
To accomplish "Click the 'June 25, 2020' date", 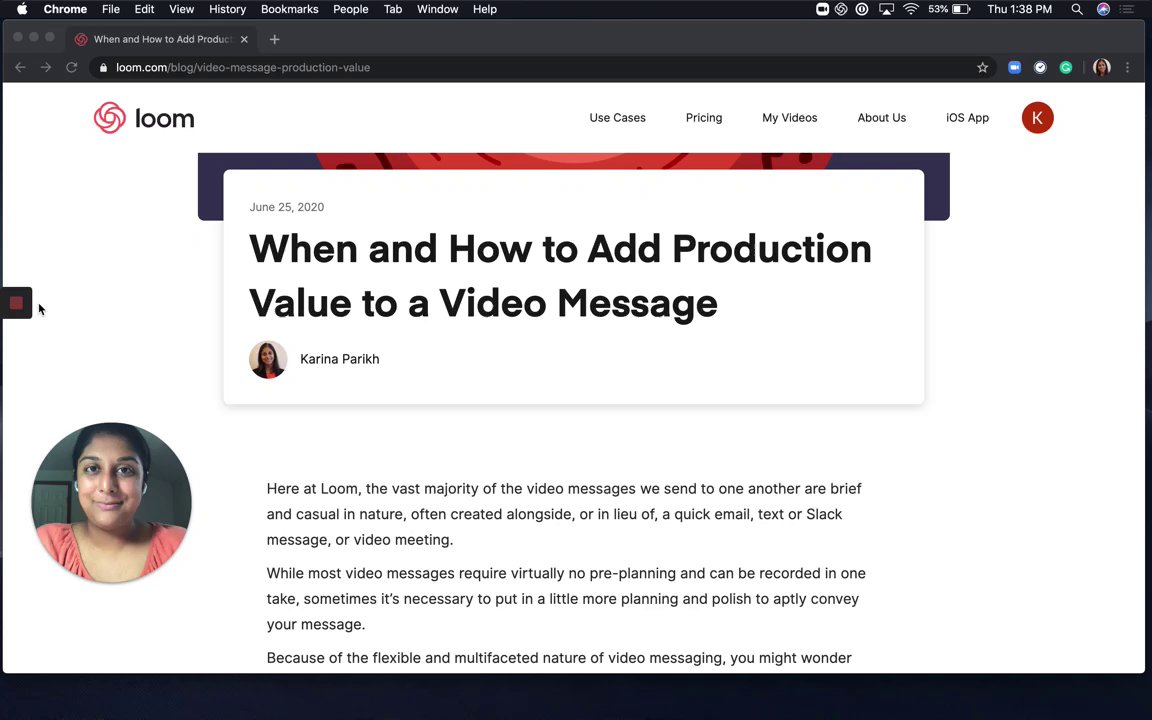I will click(x=287, y=207).
